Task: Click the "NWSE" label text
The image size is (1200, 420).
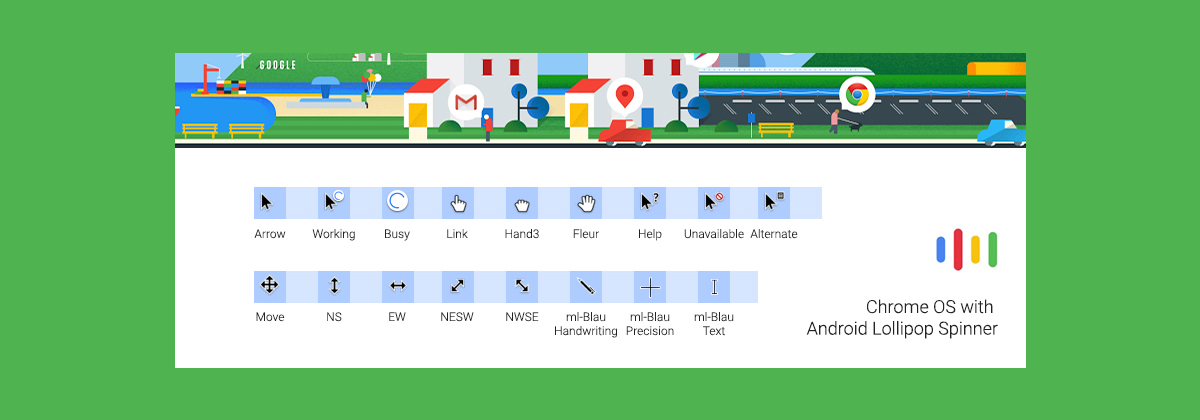Action: coord(522,317)
